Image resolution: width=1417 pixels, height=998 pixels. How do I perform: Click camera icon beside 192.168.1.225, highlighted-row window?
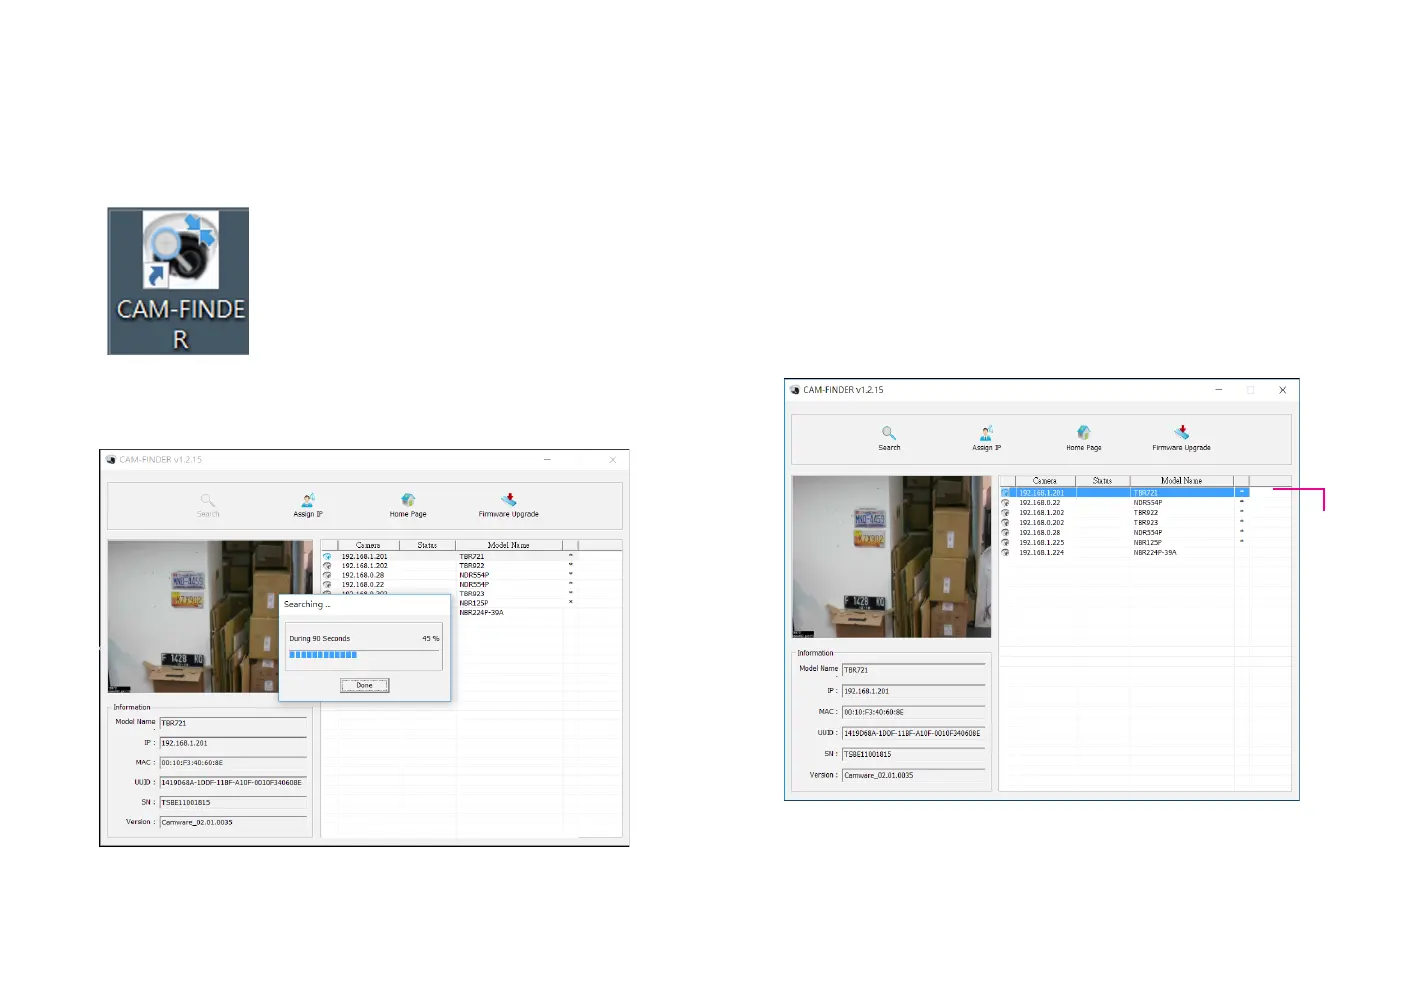(x=1006, y=543)
